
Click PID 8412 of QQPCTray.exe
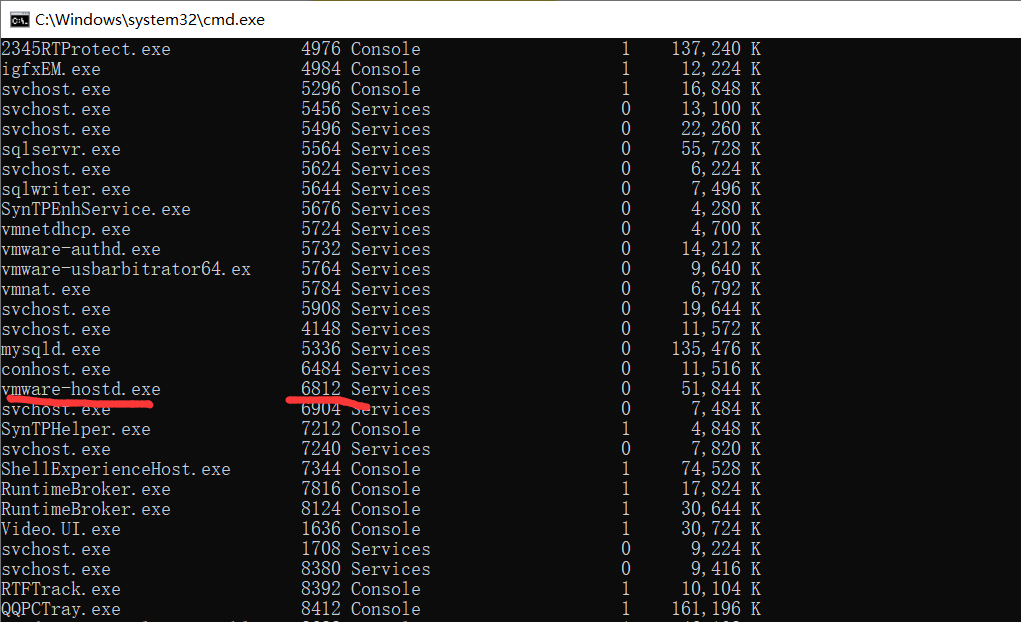[321, 610]
